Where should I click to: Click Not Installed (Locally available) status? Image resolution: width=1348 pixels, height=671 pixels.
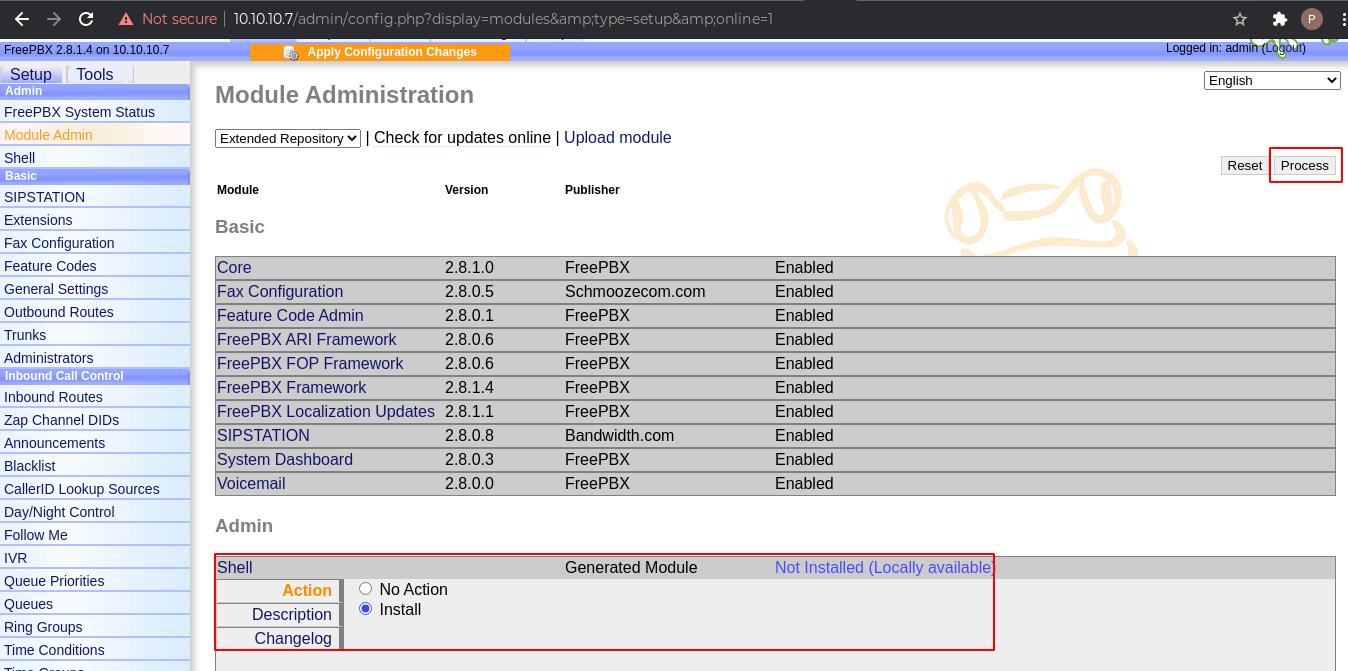coord(884,568)
